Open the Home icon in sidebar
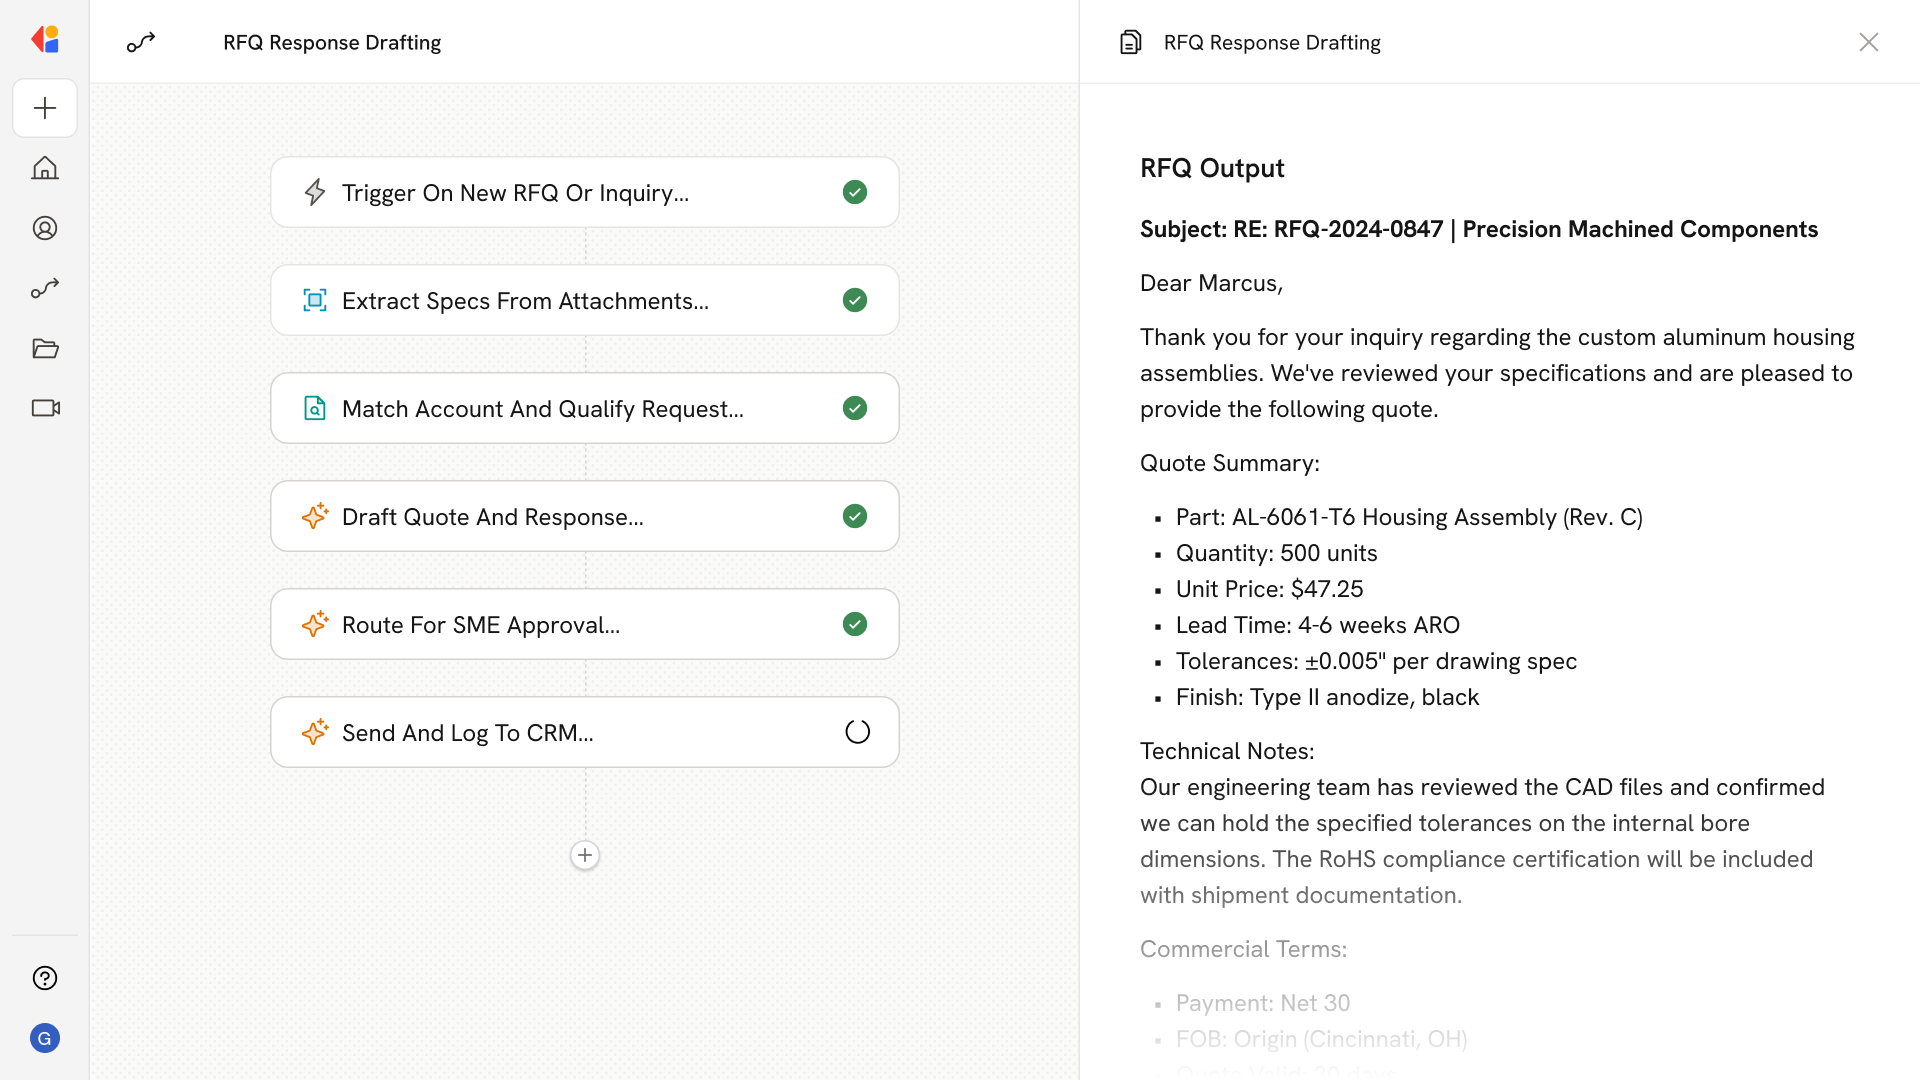 pos(45,168)
